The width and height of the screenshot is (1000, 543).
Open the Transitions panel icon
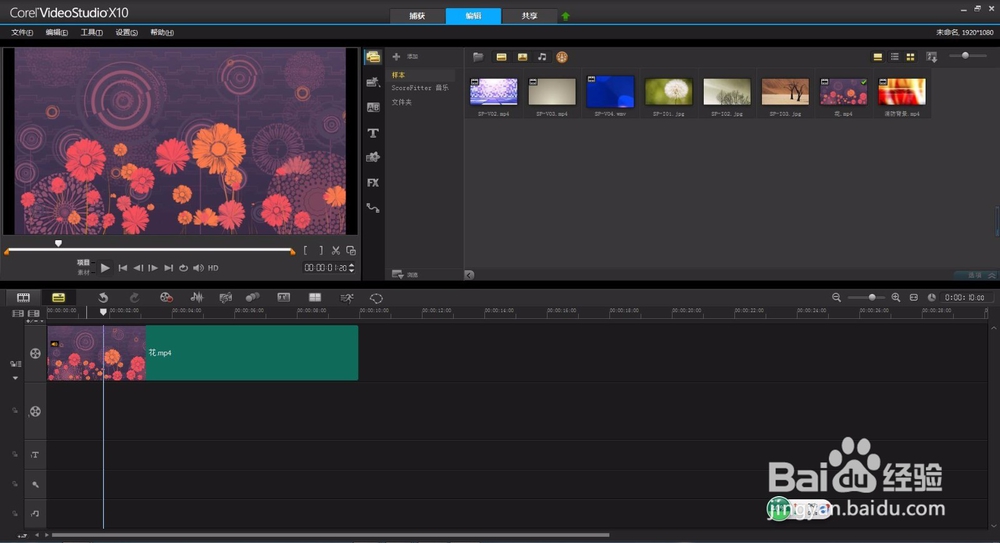[373, 107]
